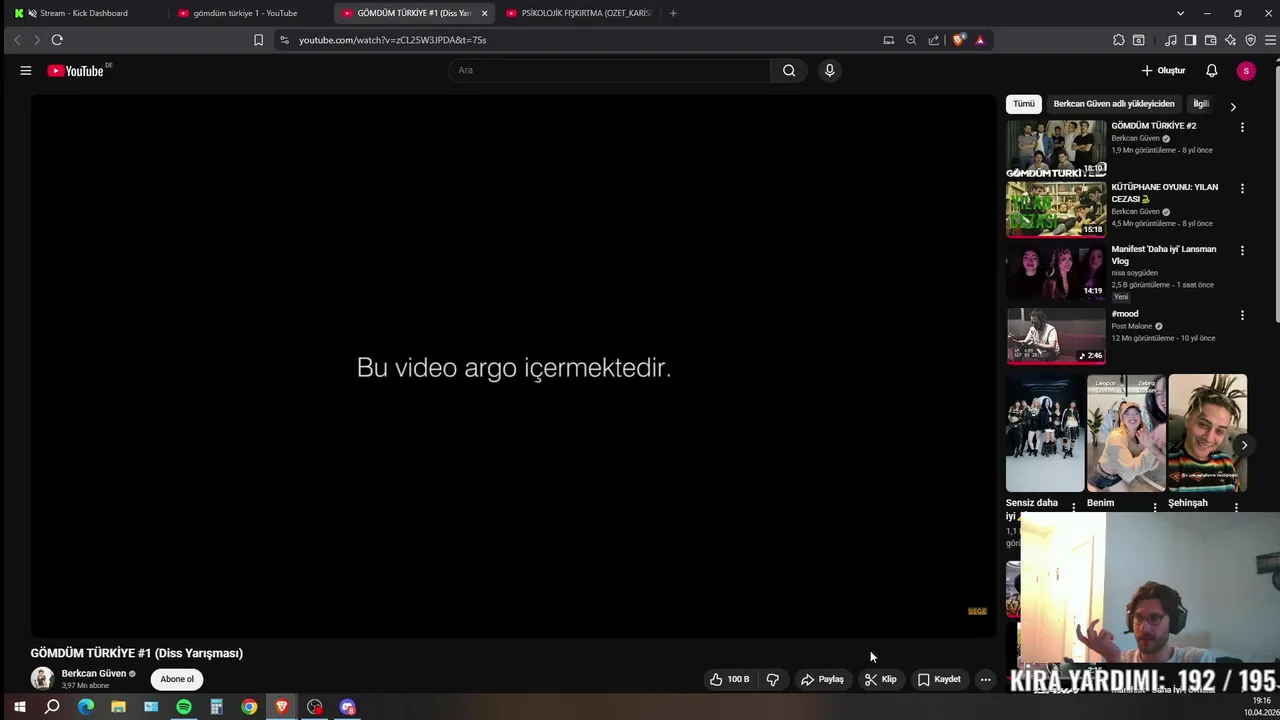Open more actions menu beside Kaydet

(985, 679)
